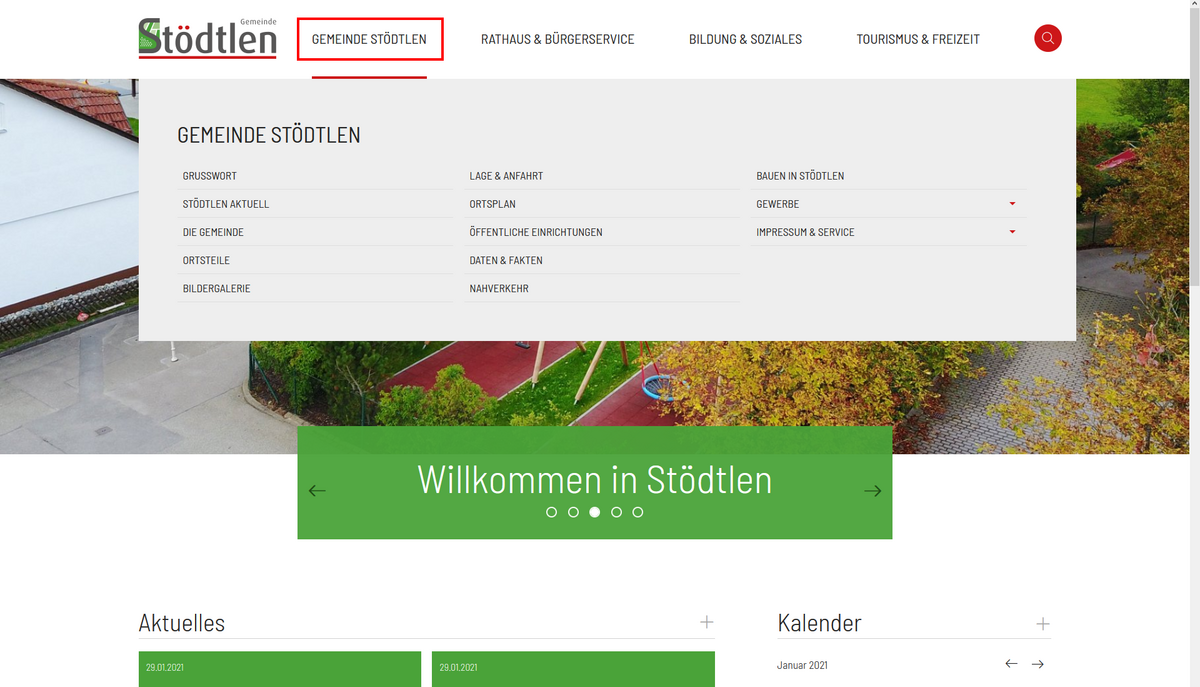The image size is (1200, 687).
Task: Select the second slide indicator dot
Action: (573, 512)
